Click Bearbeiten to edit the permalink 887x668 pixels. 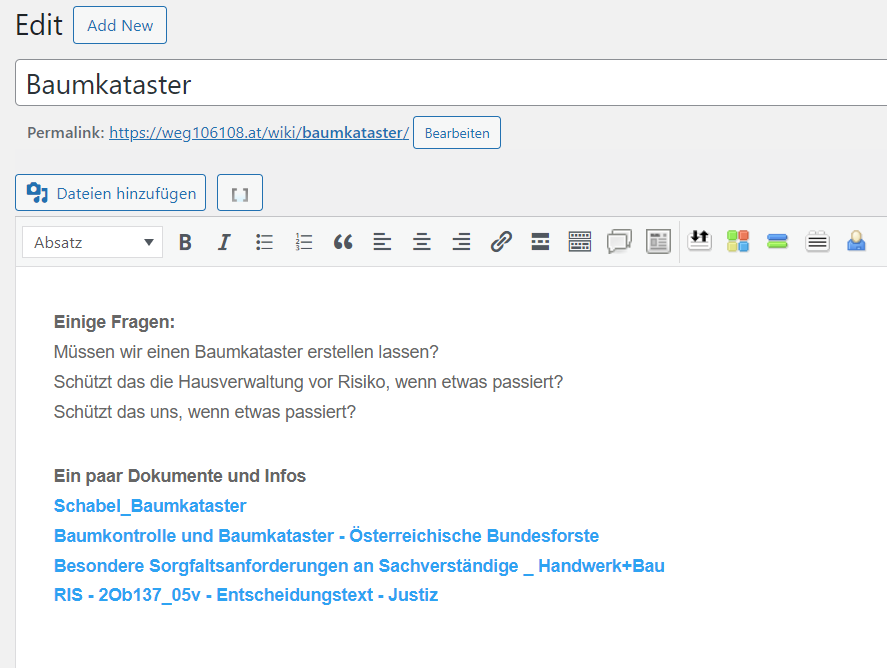click(457, 133)
